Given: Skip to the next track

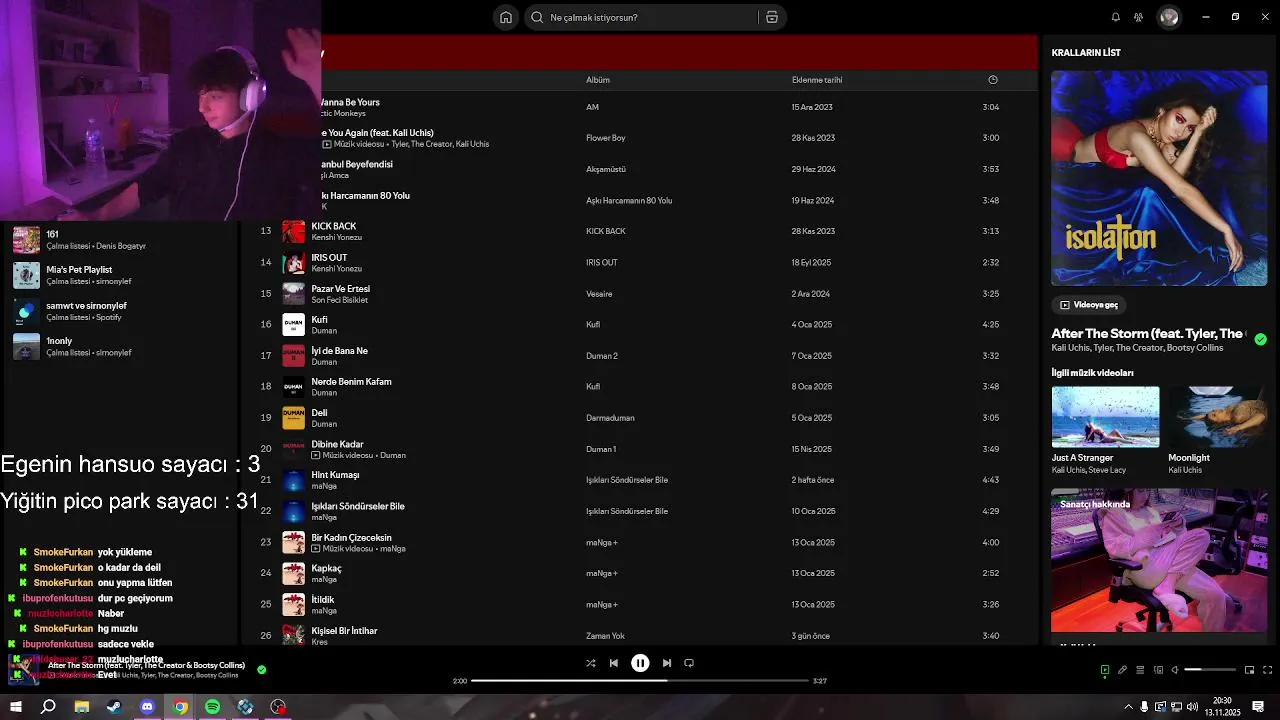Looking at the screenshot, I should tap(667, 663).
